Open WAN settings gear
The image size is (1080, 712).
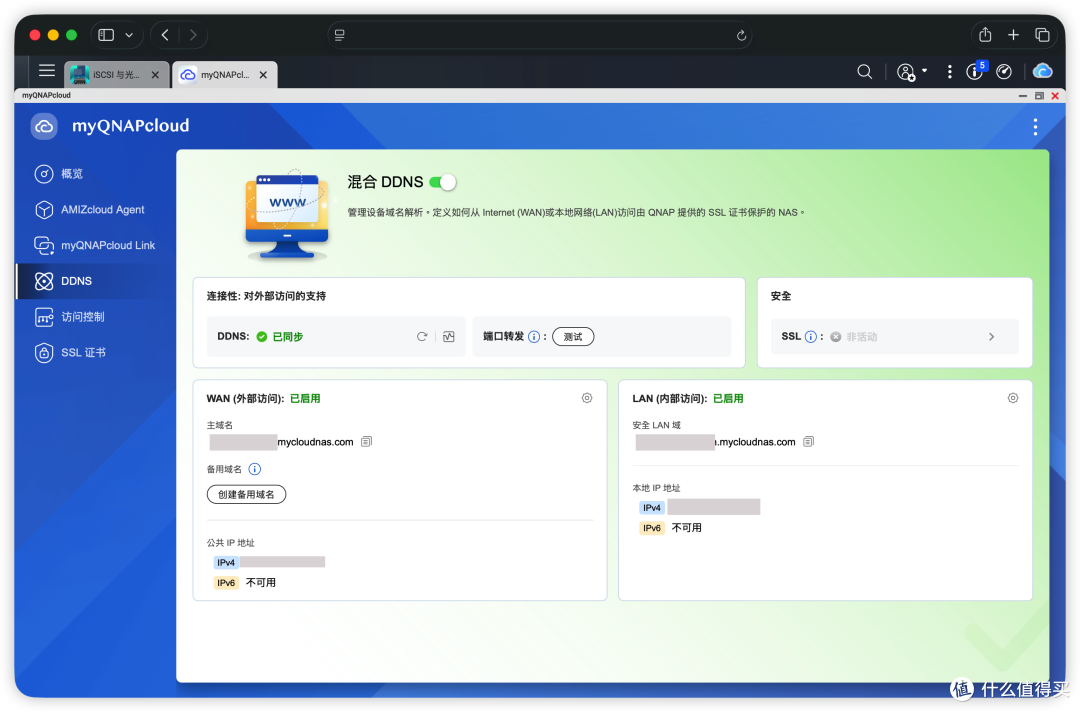(x=587, y=398)
